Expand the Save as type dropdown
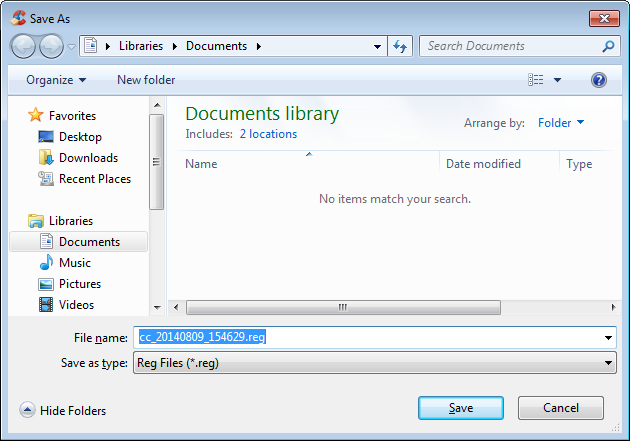The width and height of the screenshot is (630, 441). (609, 364)
